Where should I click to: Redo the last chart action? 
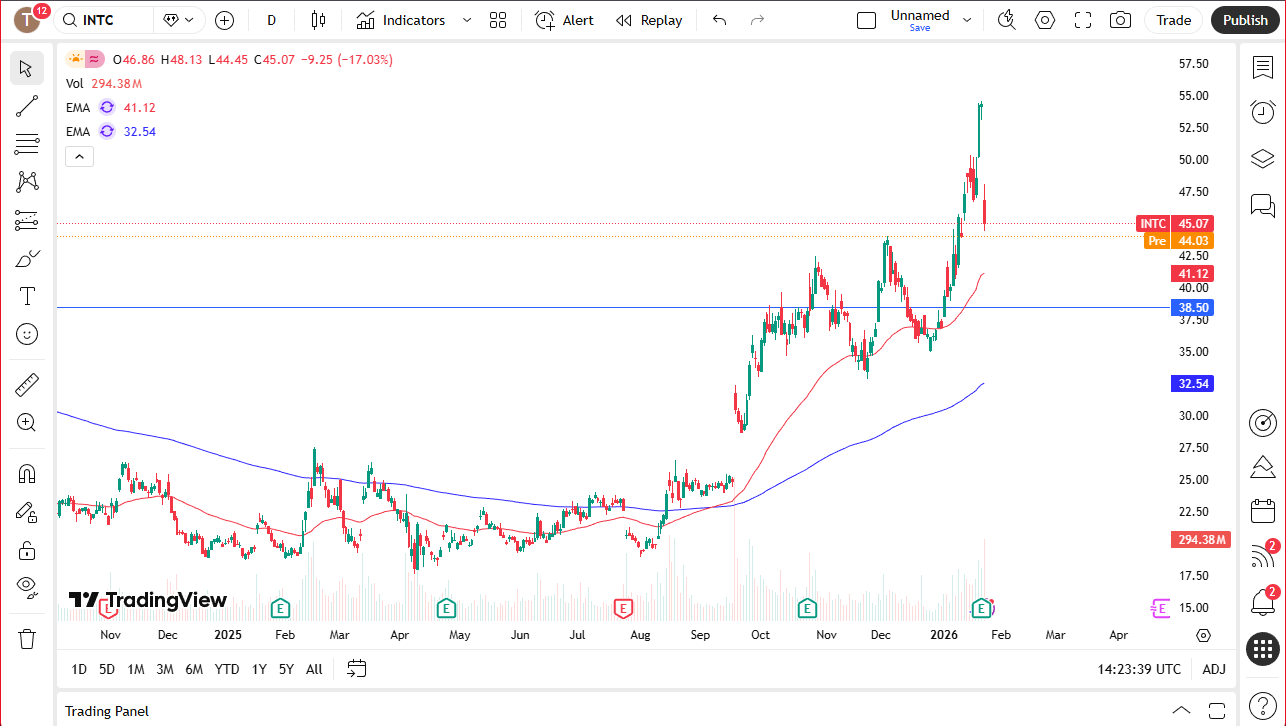757,20
